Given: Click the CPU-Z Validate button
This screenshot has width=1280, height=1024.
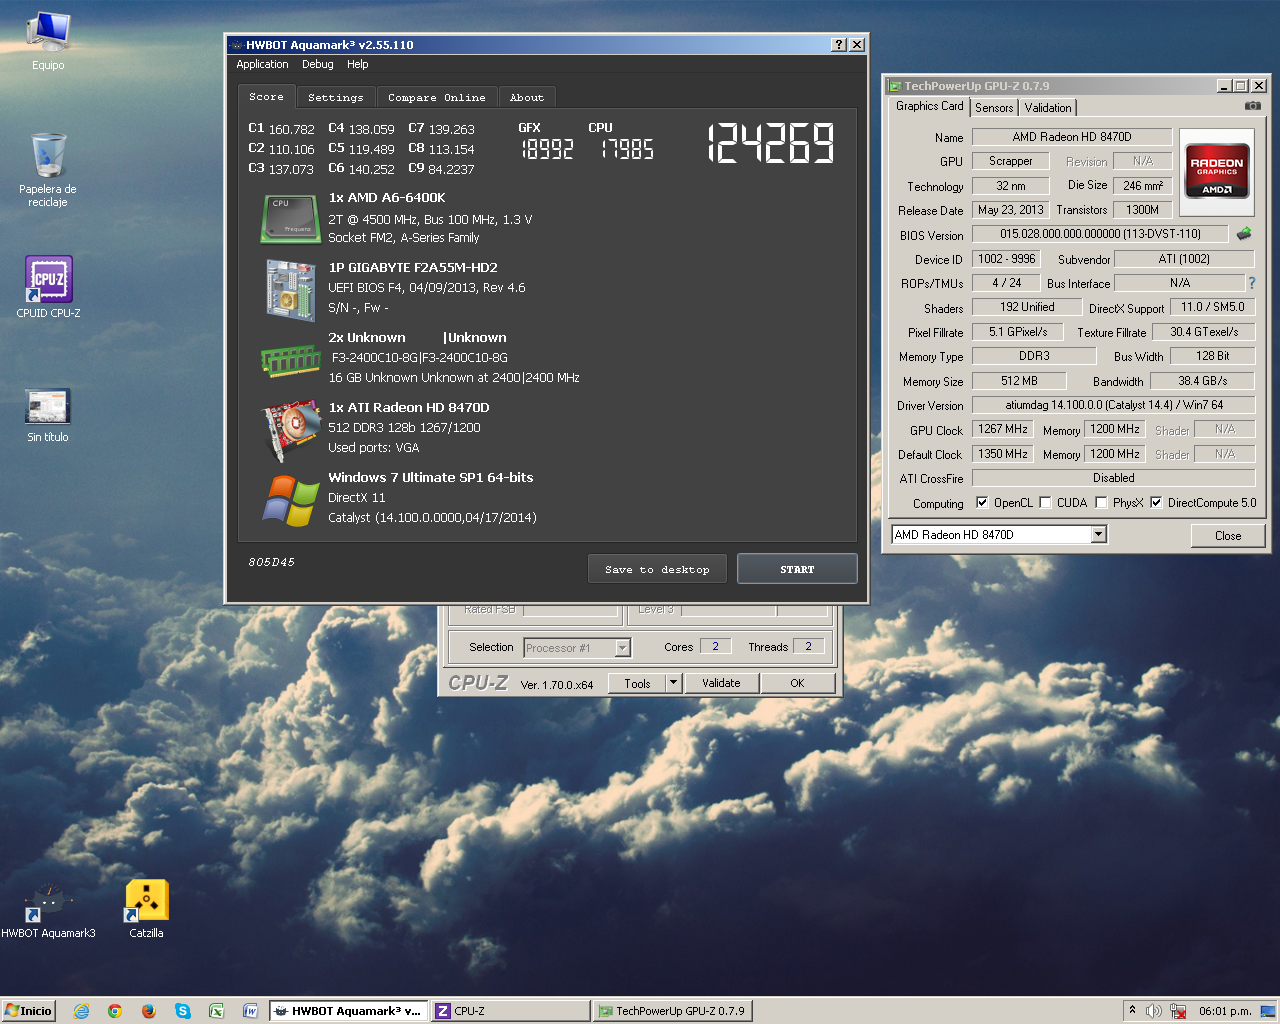Looking at the screenshot, I should coord(721,683).
